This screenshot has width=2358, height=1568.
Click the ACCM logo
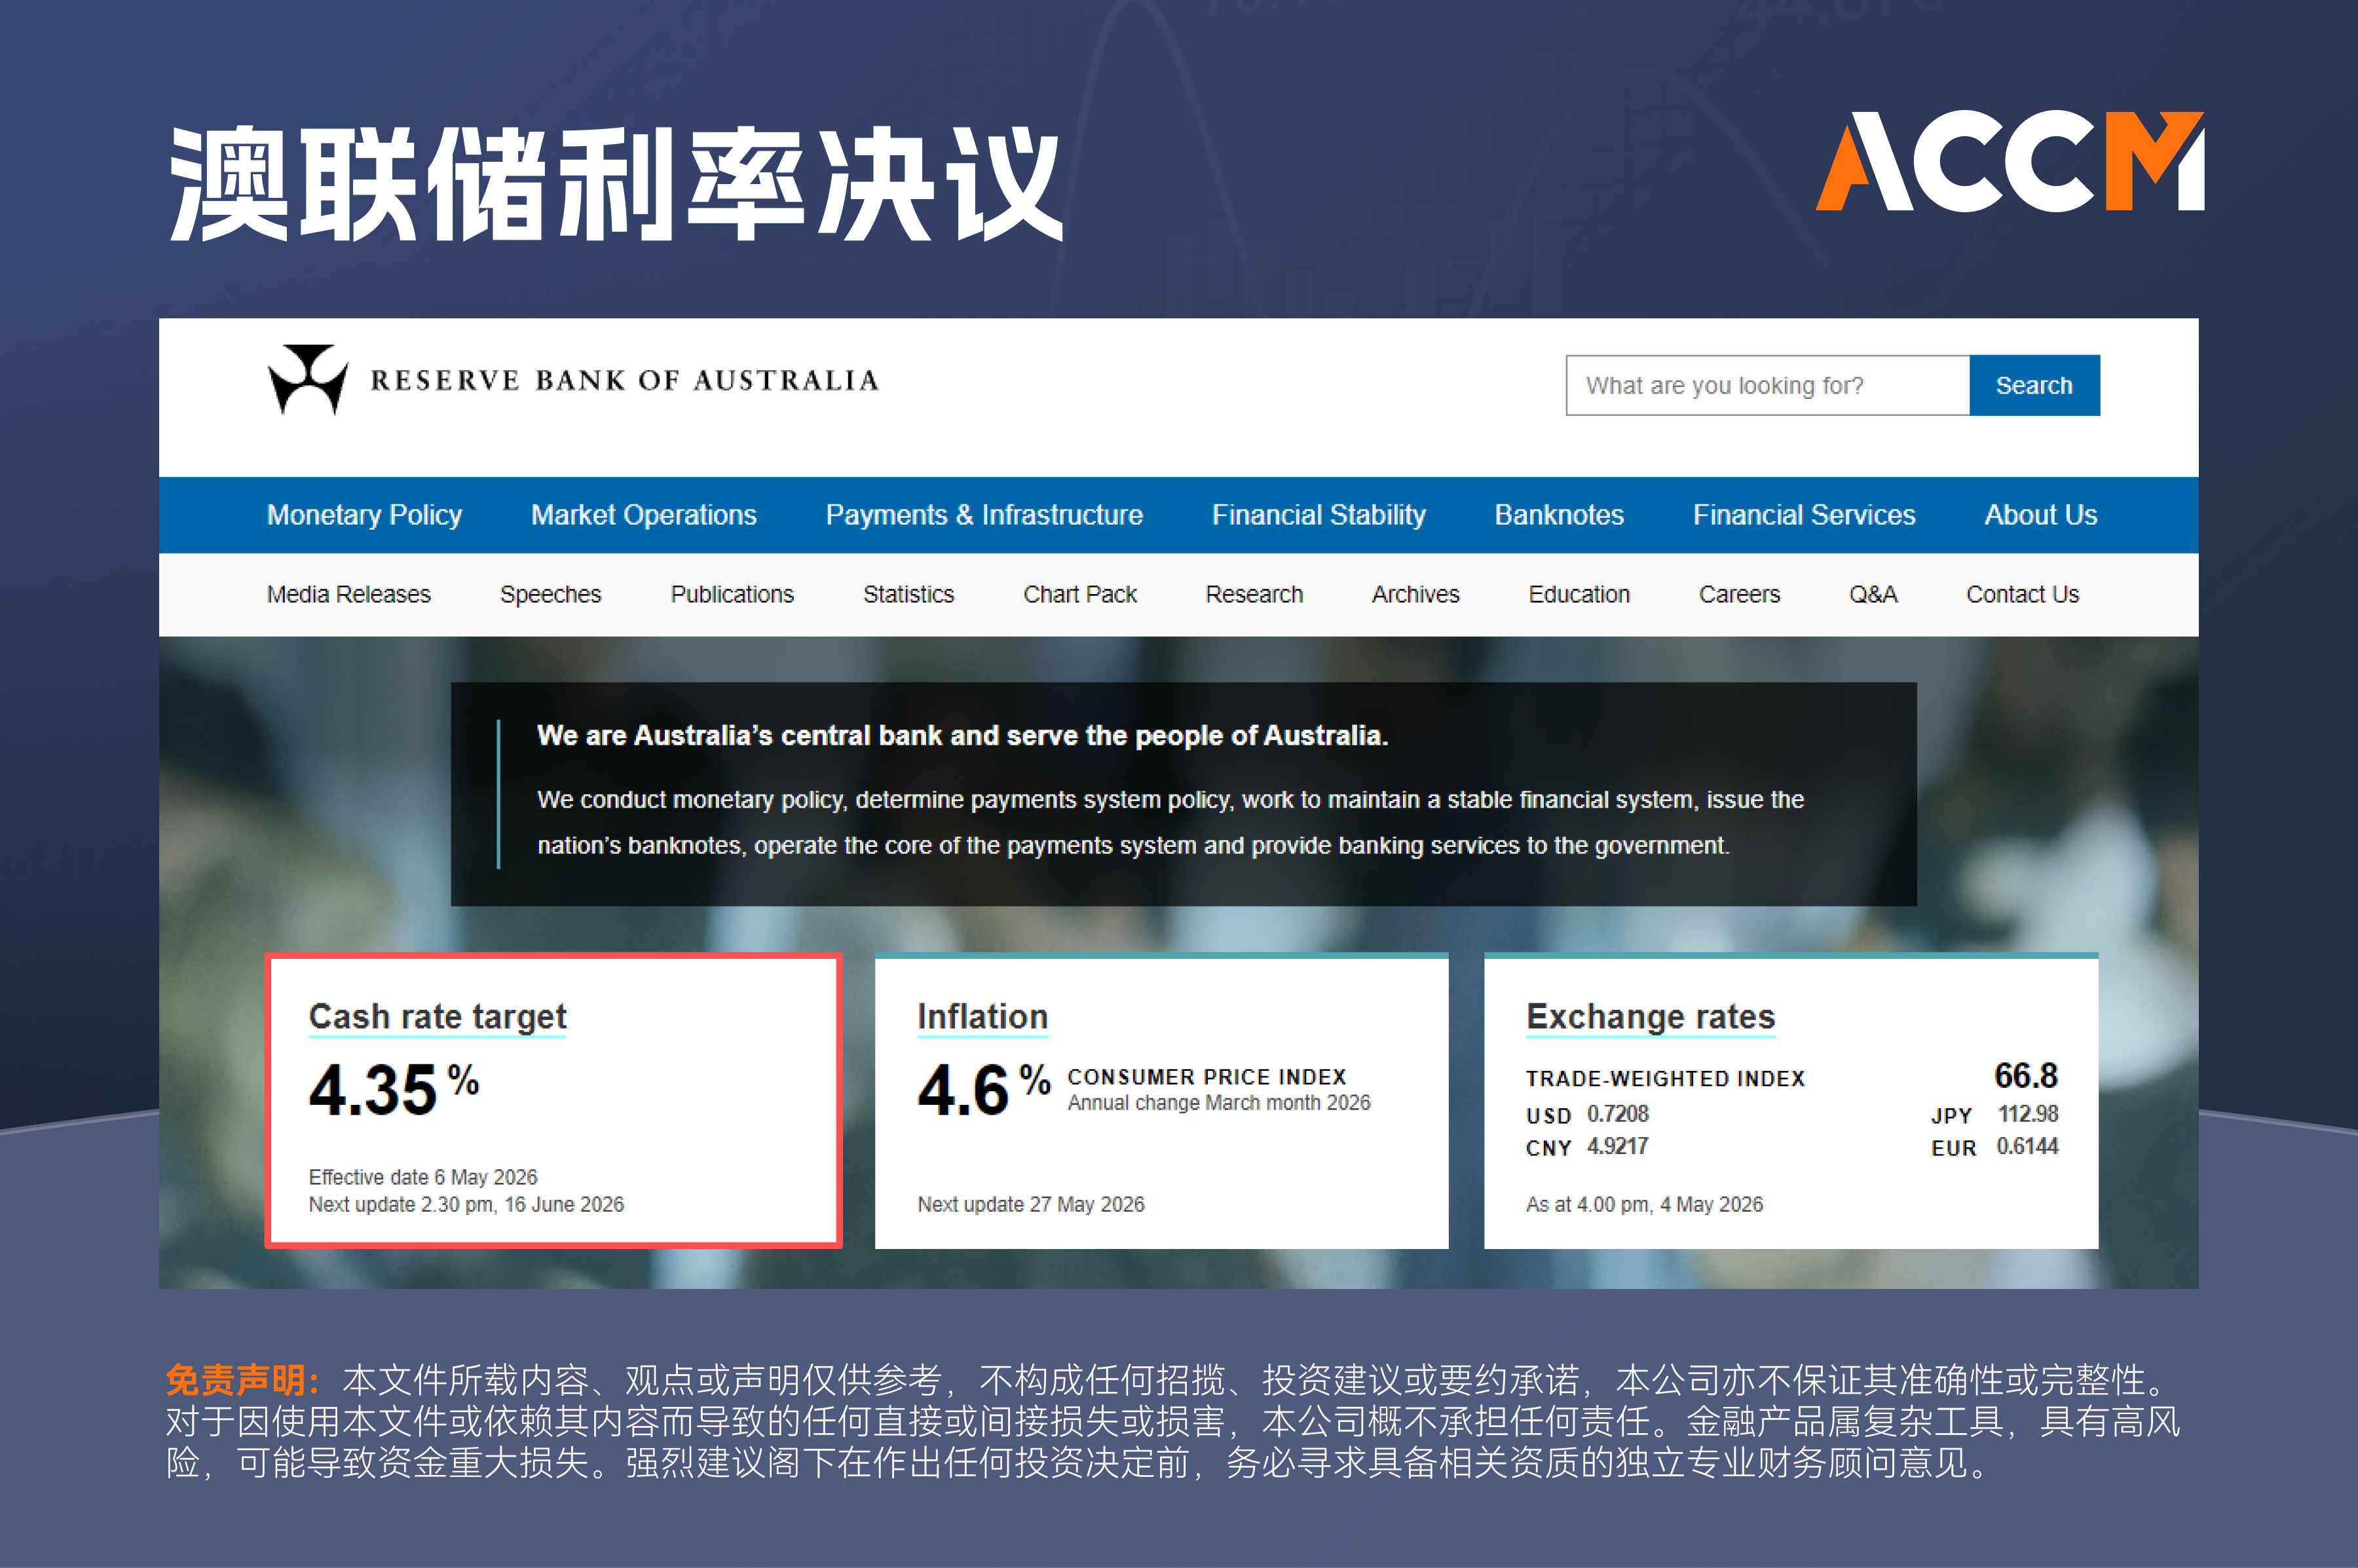2010,161
